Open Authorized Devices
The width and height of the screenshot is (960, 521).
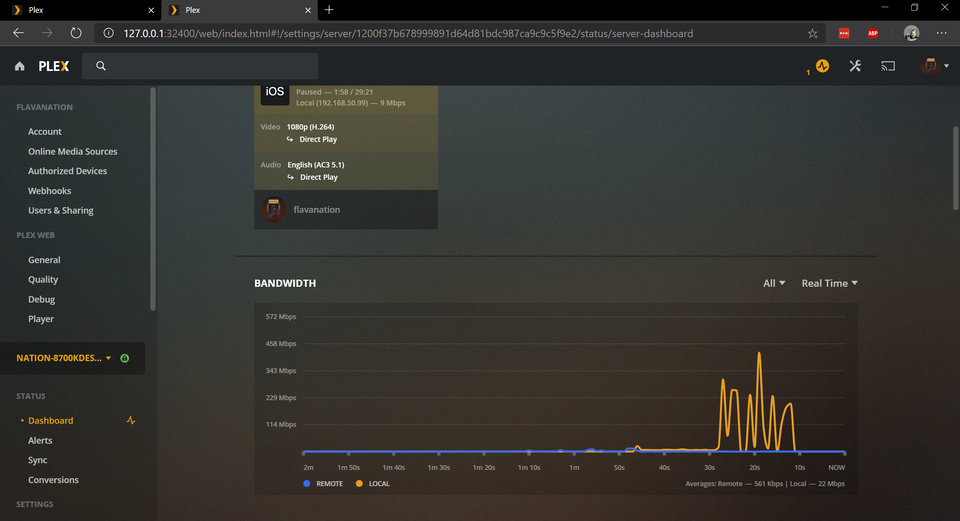[x=67, y=171]
